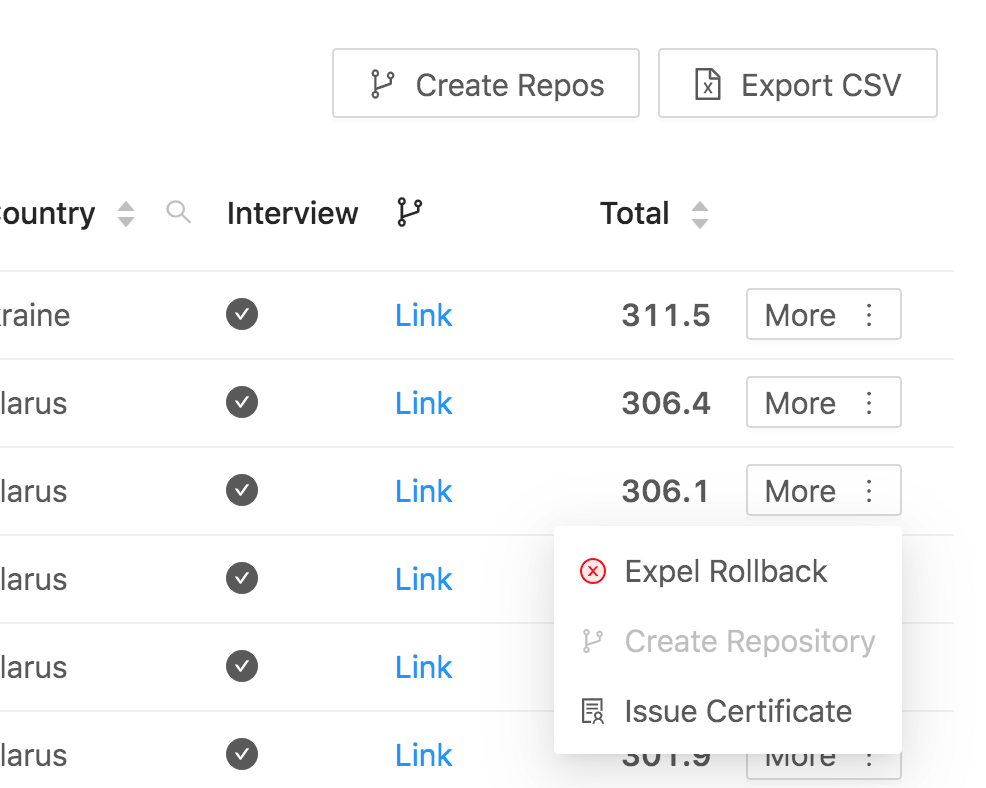Click the grayed branch icon beside Create Repository

coord(592,641)
